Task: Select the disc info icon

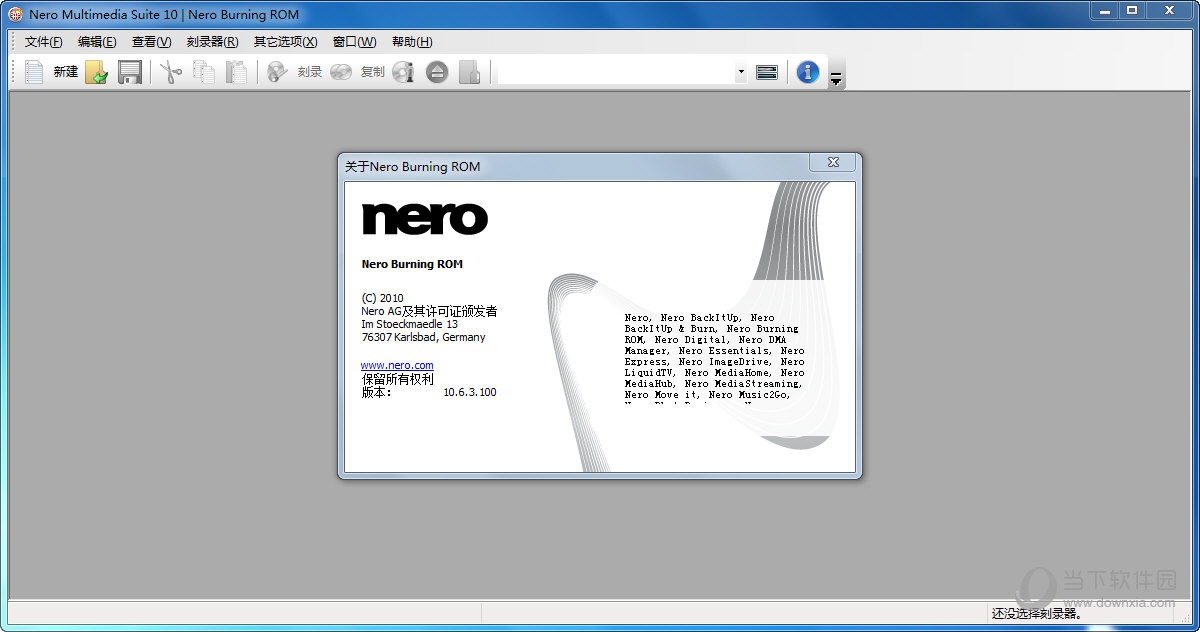Action: (403, 71)
